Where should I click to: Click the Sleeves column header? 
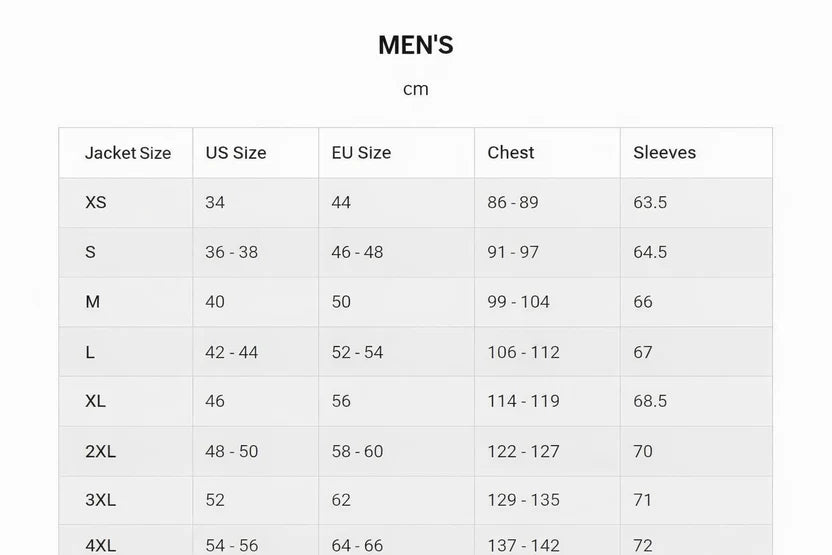664,153
